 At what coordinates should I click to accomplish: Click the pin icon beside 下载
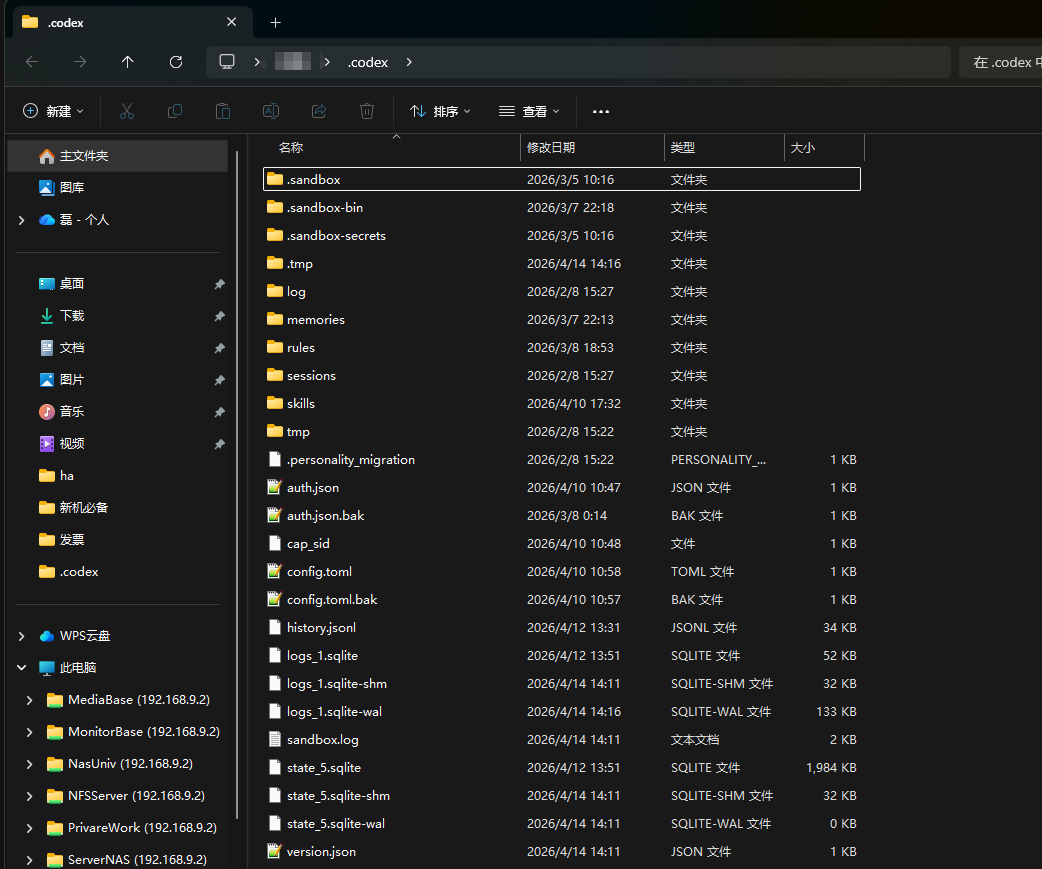[x=219, y=316]
